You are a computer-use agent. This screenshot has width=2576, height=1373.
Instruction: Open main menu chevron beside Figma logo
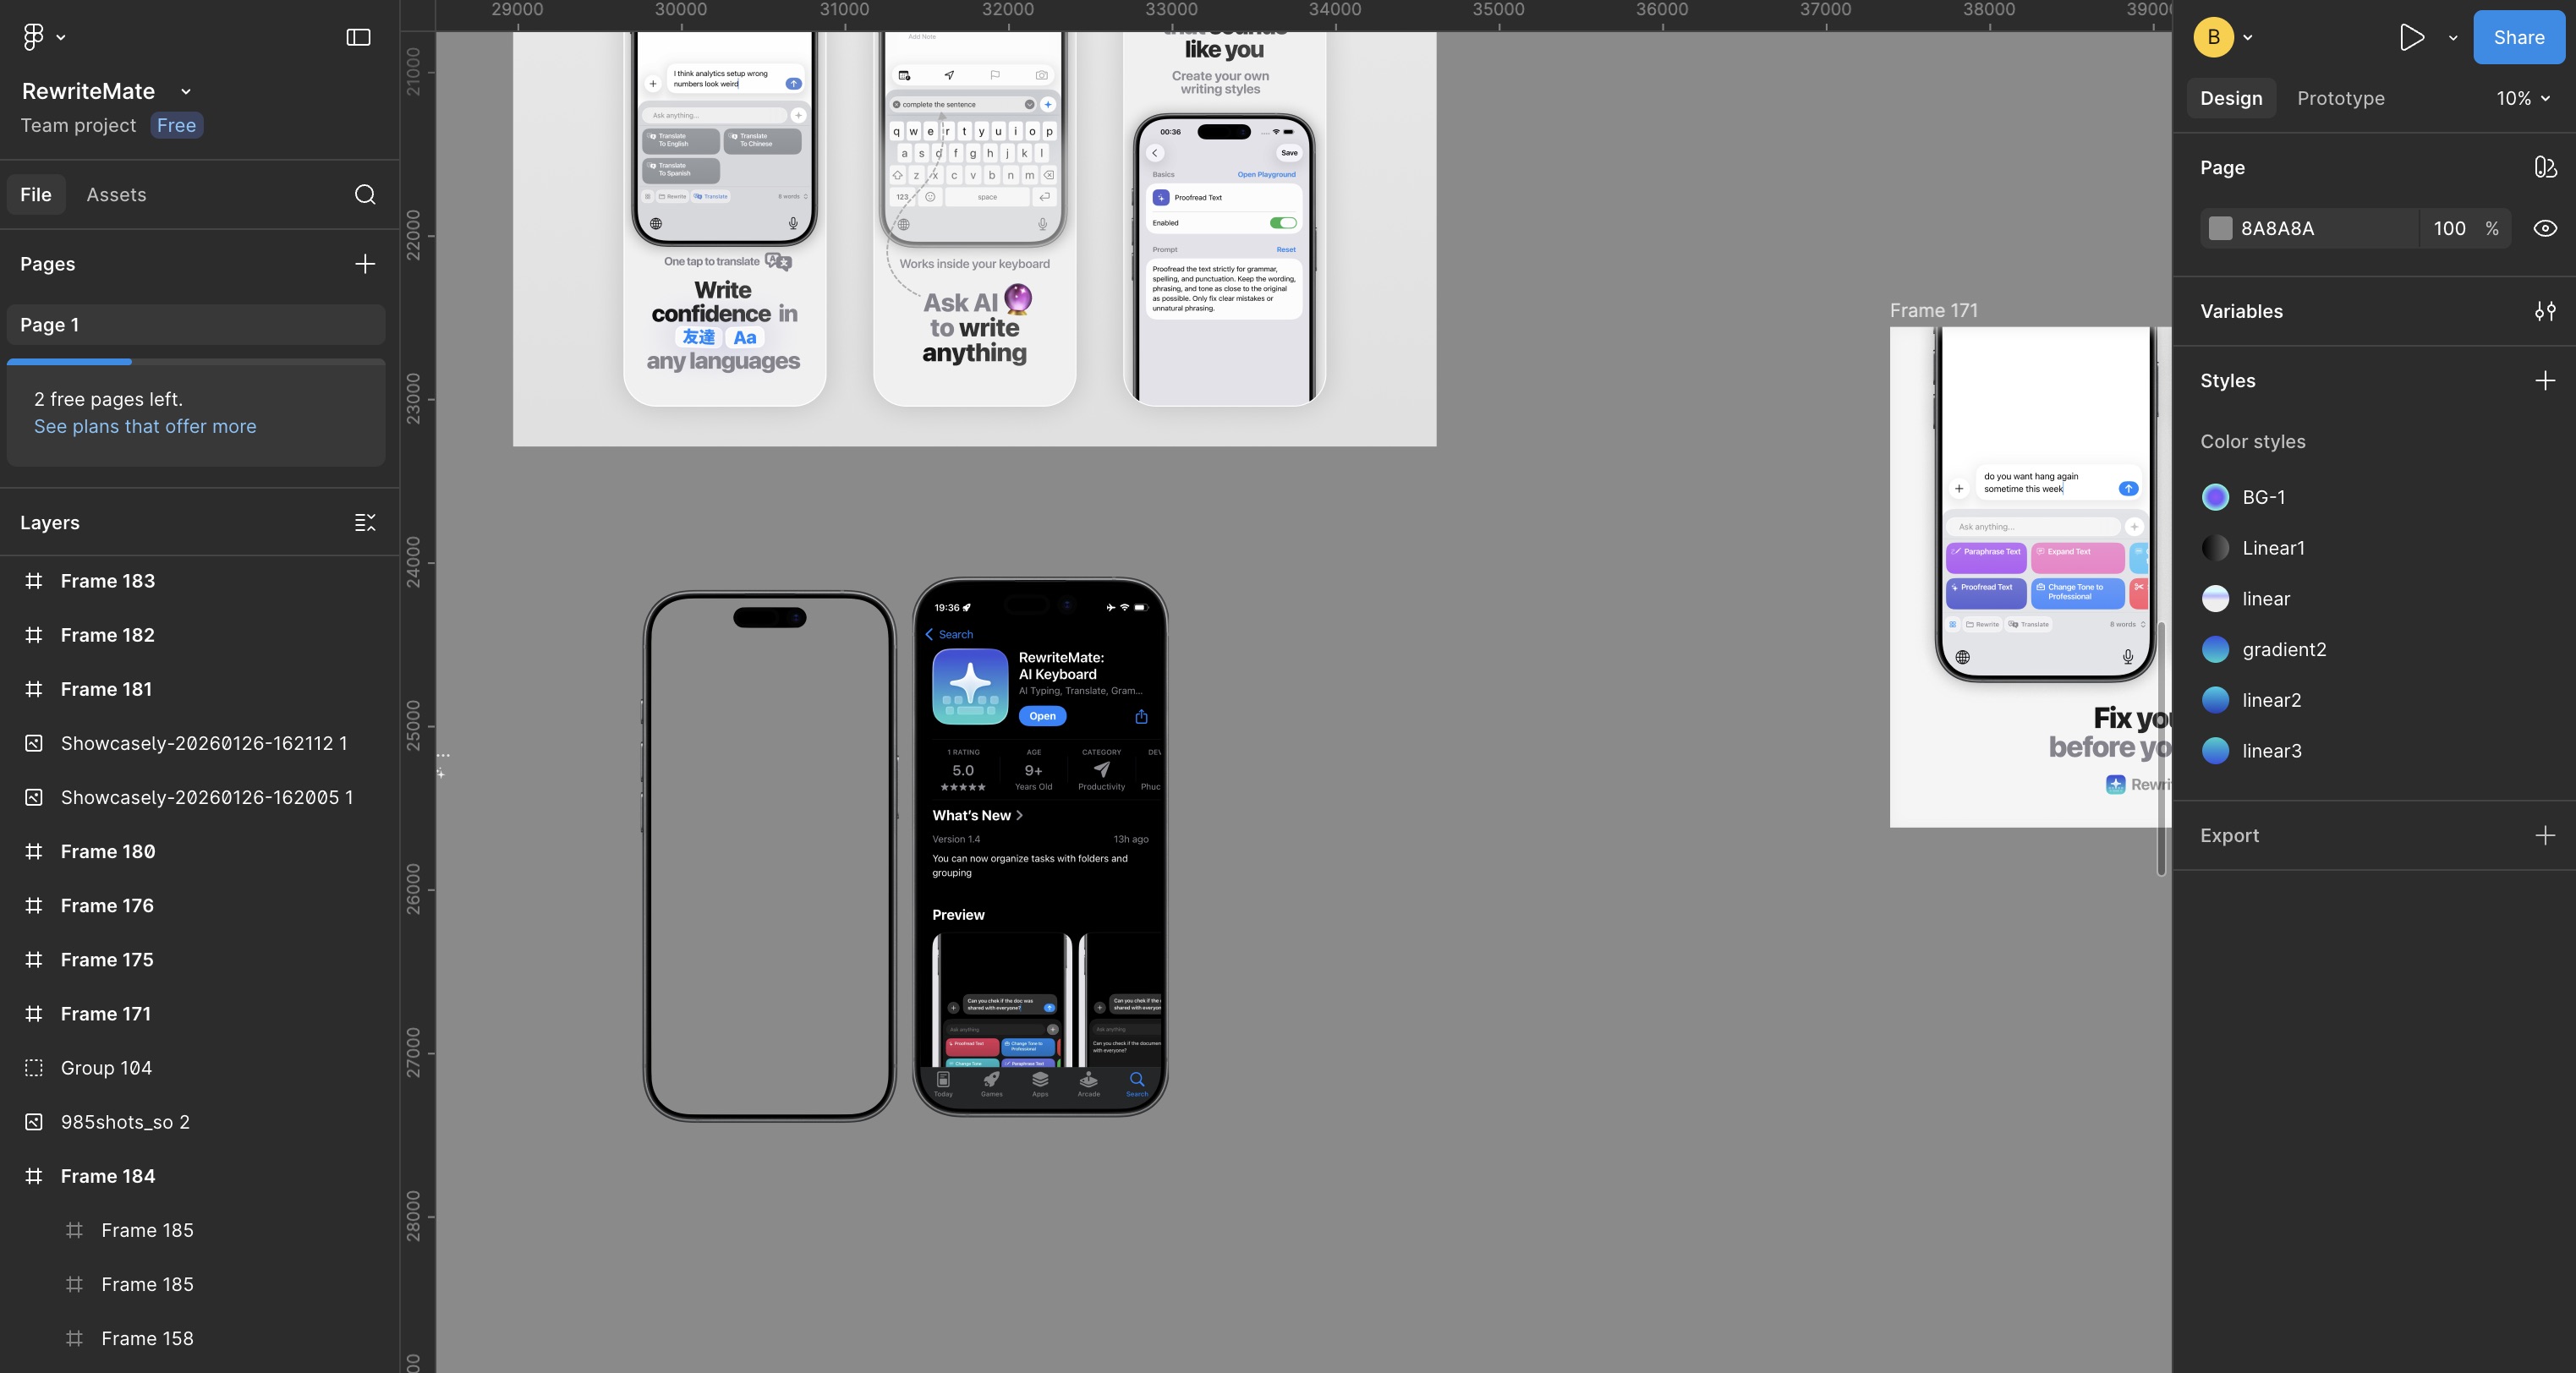pyautogui.click(x=61, y=38)
